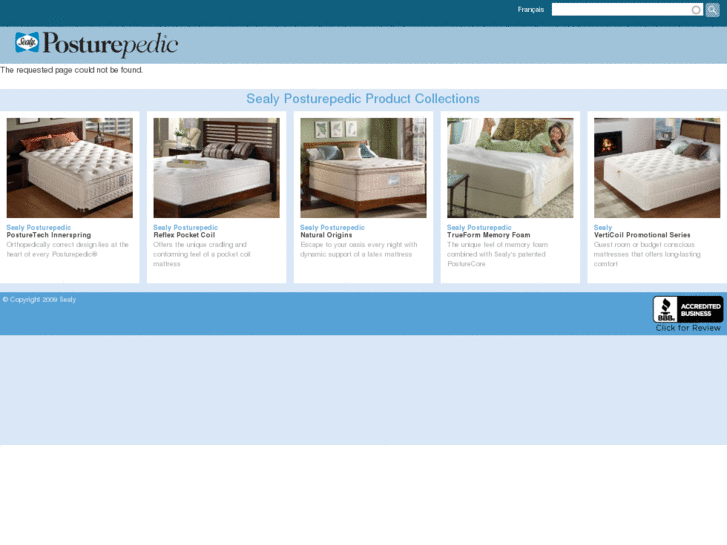Click the TrueForm Memory Foam title
727x545 pixels.
tap(489, 235)
